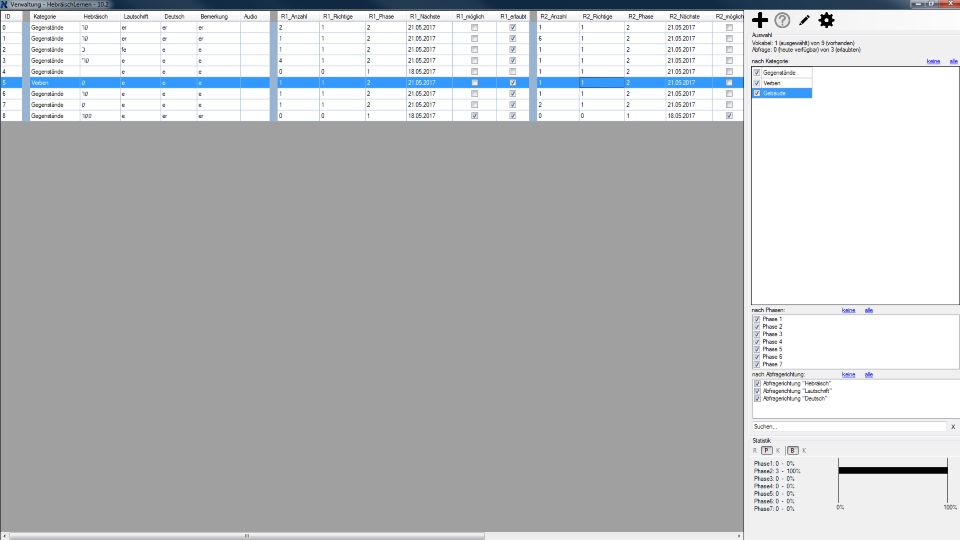Click "alle" link next to nach Phasen
960x540 pixels.
(x=869, y=310)
